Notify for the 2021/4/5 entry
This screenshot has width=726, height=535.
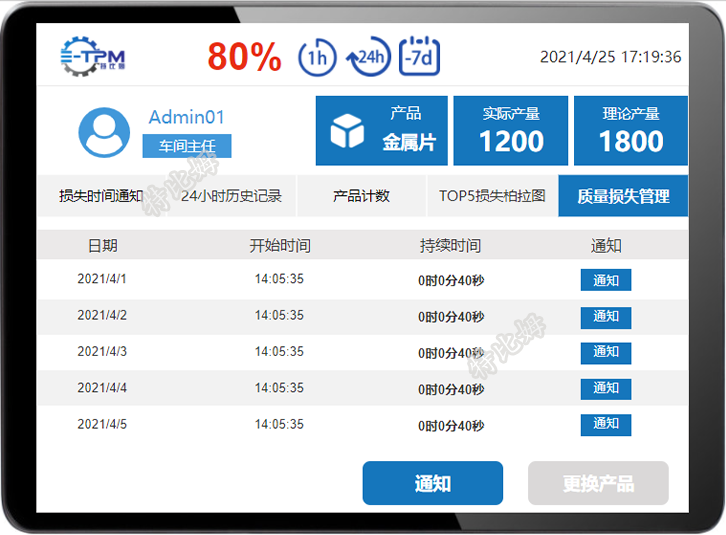pyautogui.click(x=606, y=425)
